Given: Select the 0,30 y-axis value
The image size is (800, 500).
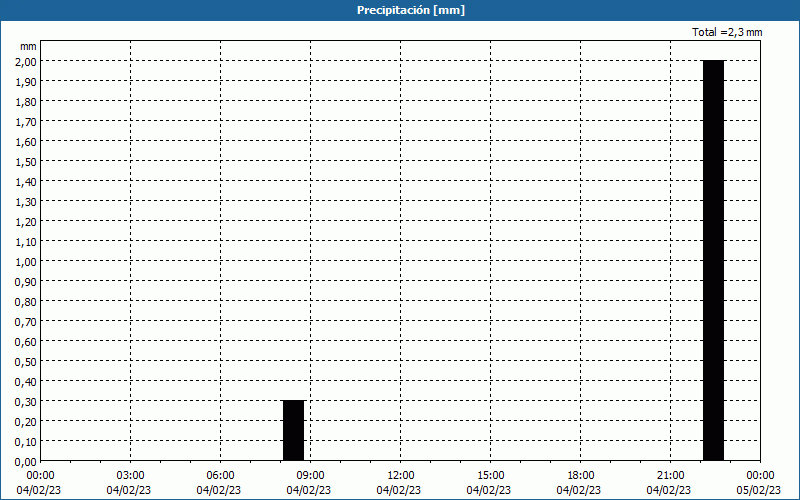Looking at the screenshot, I should (x=27, y=402).
